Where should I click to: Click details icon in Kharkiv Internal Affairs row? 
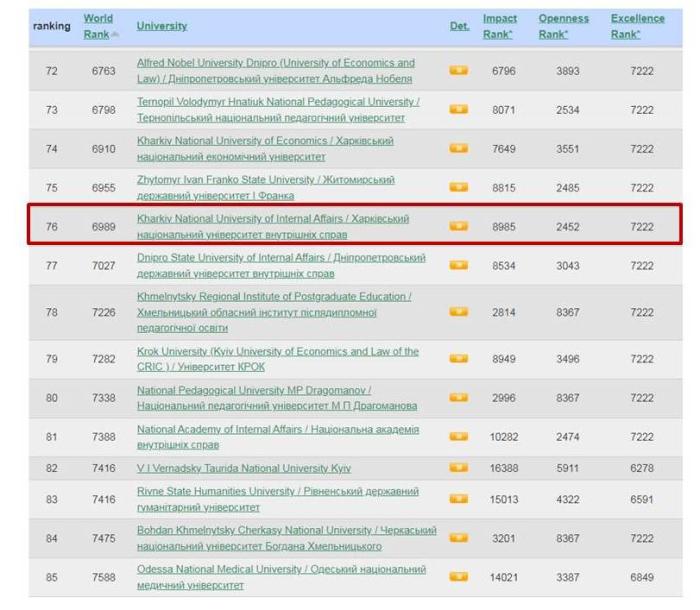458,226
